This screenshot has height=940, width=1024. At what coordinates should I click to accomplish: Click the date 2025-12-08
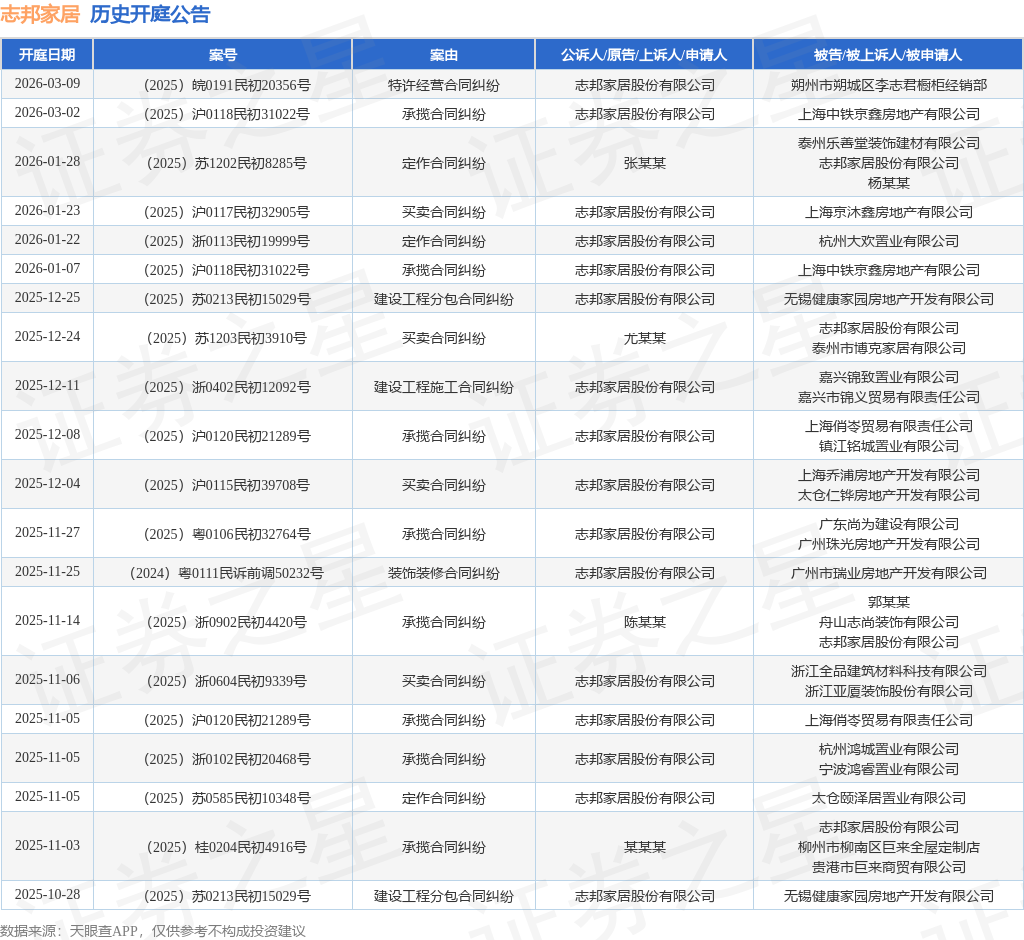tap(48, 434)
